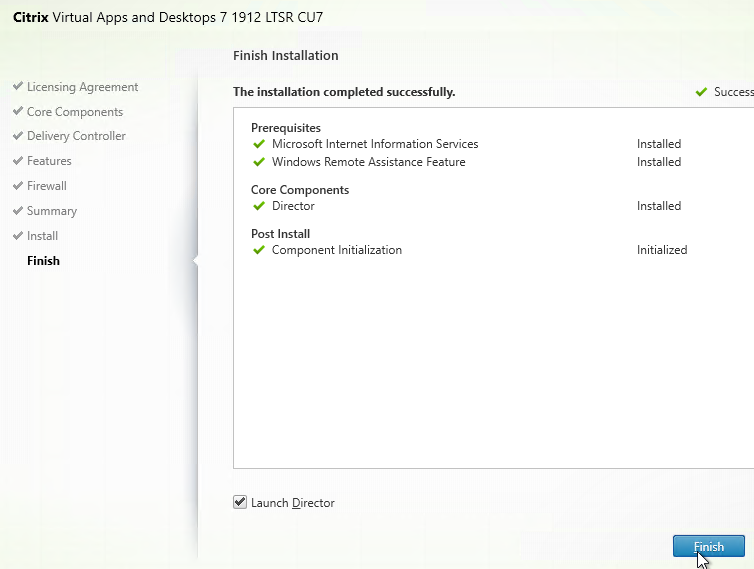Click checkmark icon next to Delivery Controller
Screen dimensions: 754x569
(18, 136)
